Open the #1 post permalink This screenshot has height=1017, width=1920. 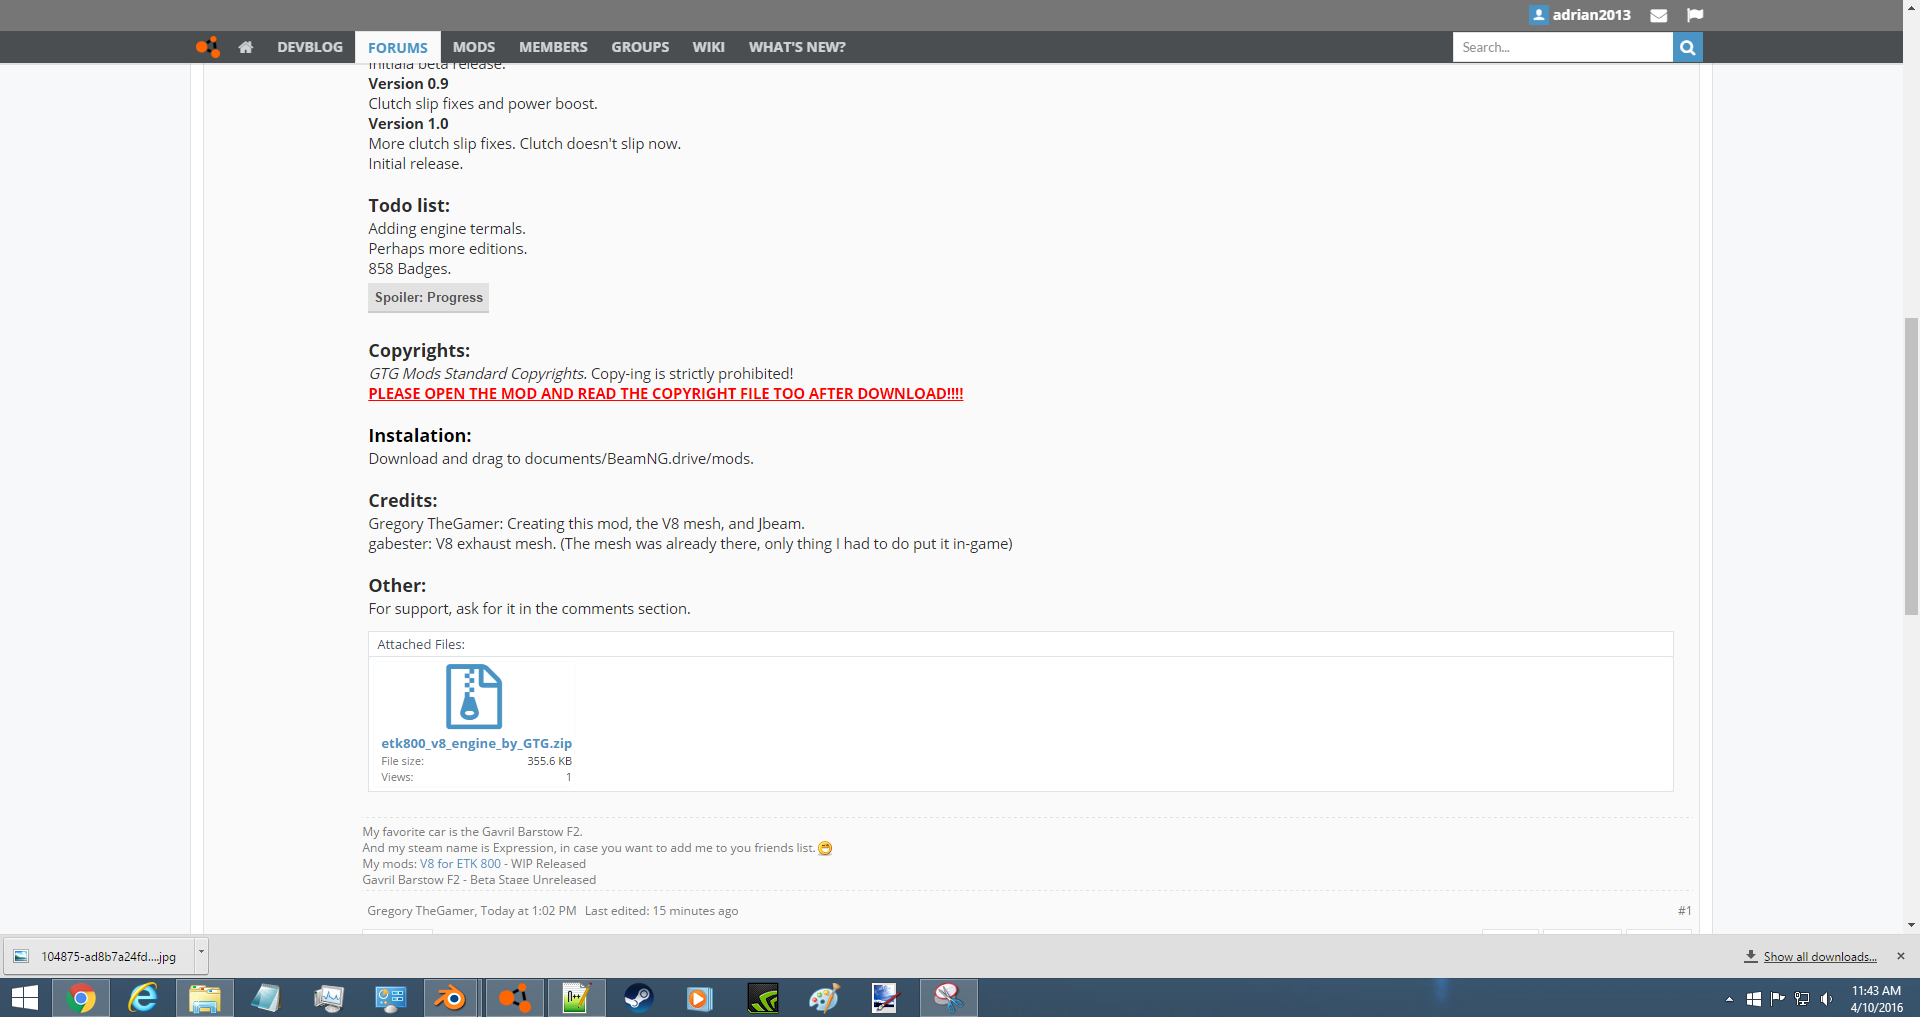pyautogui.click(x=1685, y=911)
